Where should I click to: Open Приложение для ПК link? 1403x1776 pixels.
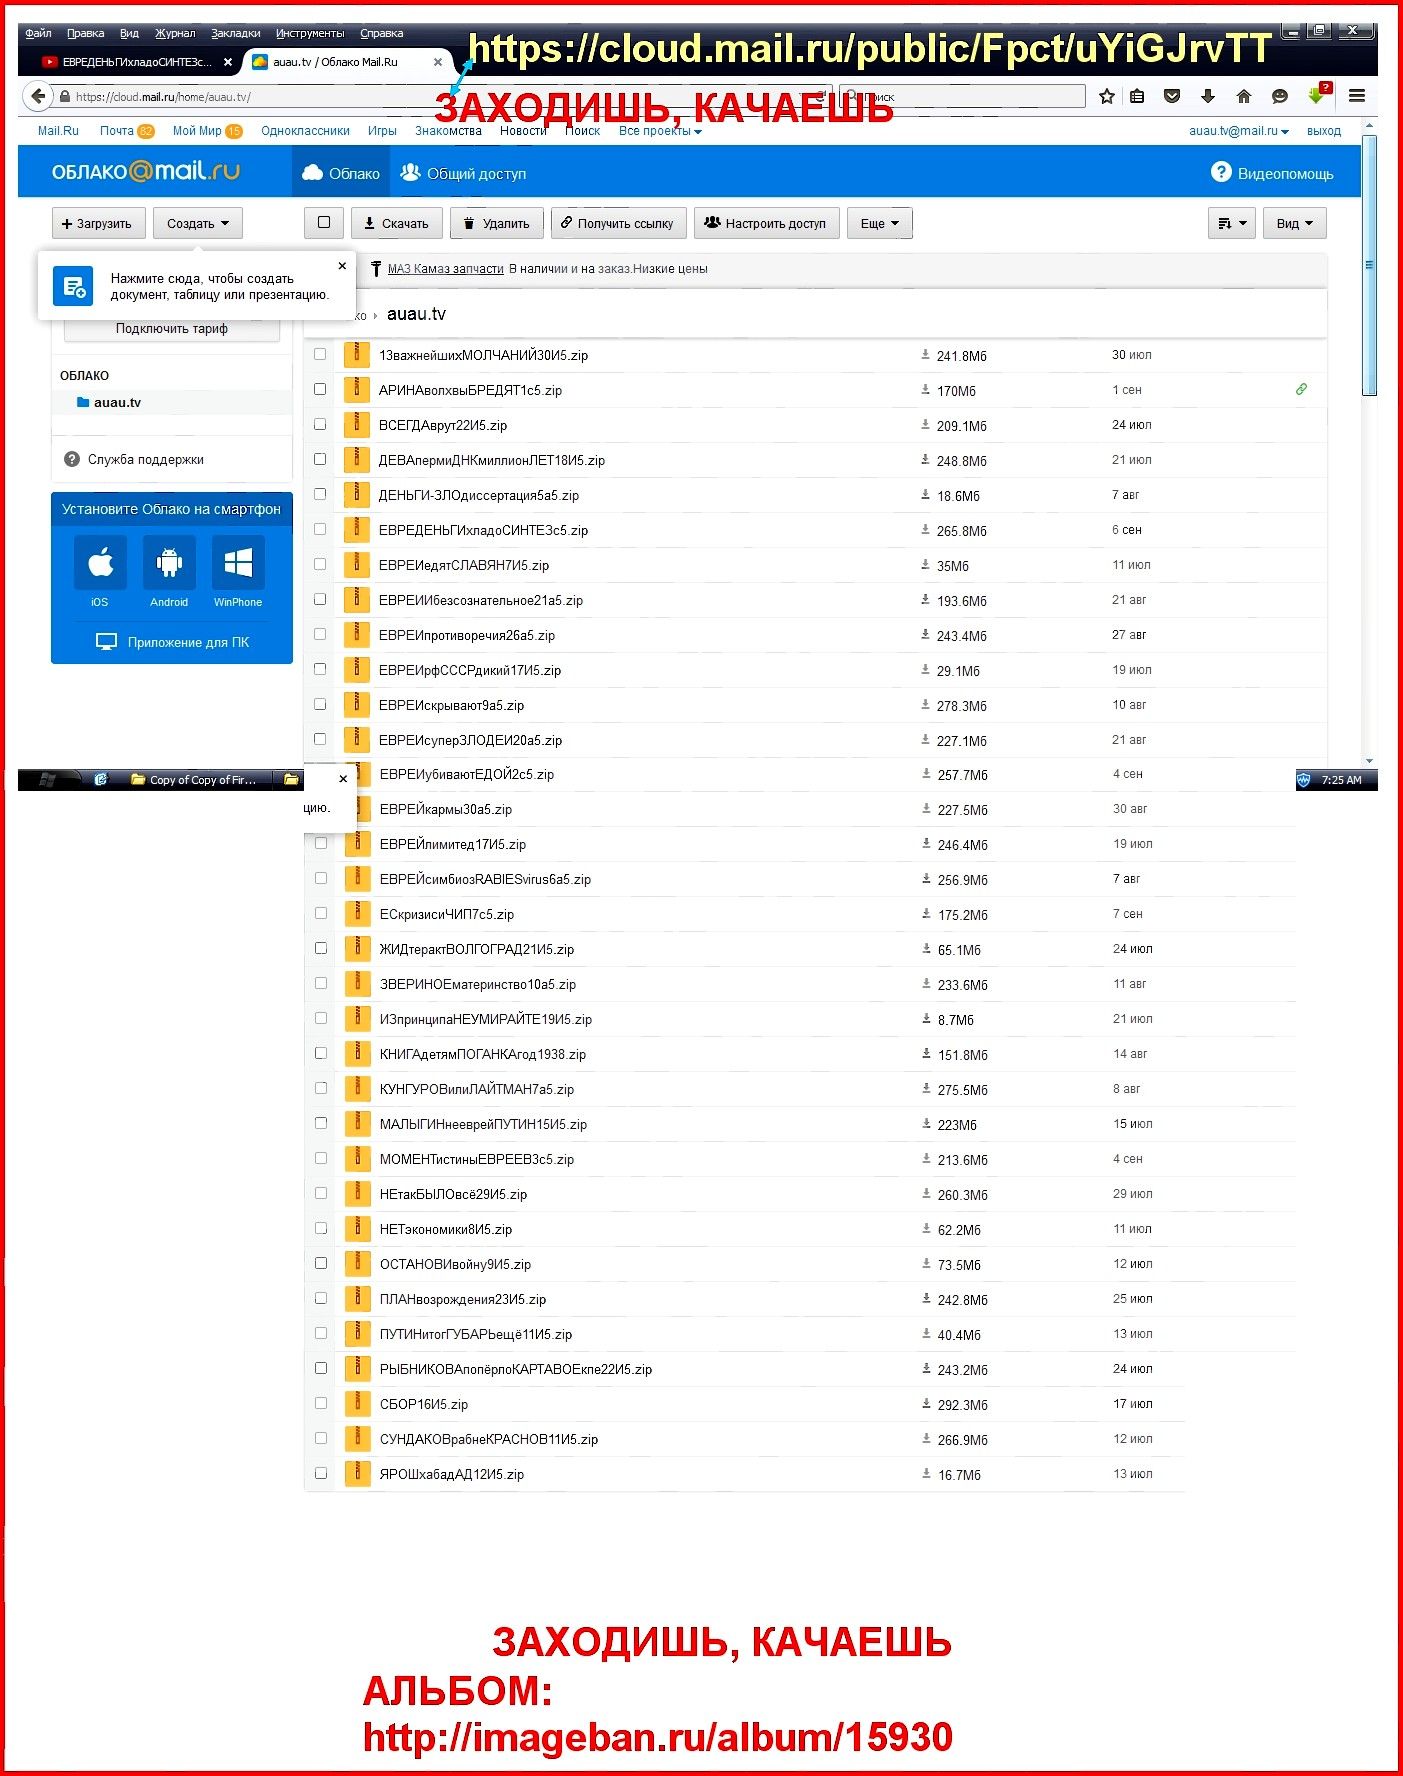[x=172, y=642]
